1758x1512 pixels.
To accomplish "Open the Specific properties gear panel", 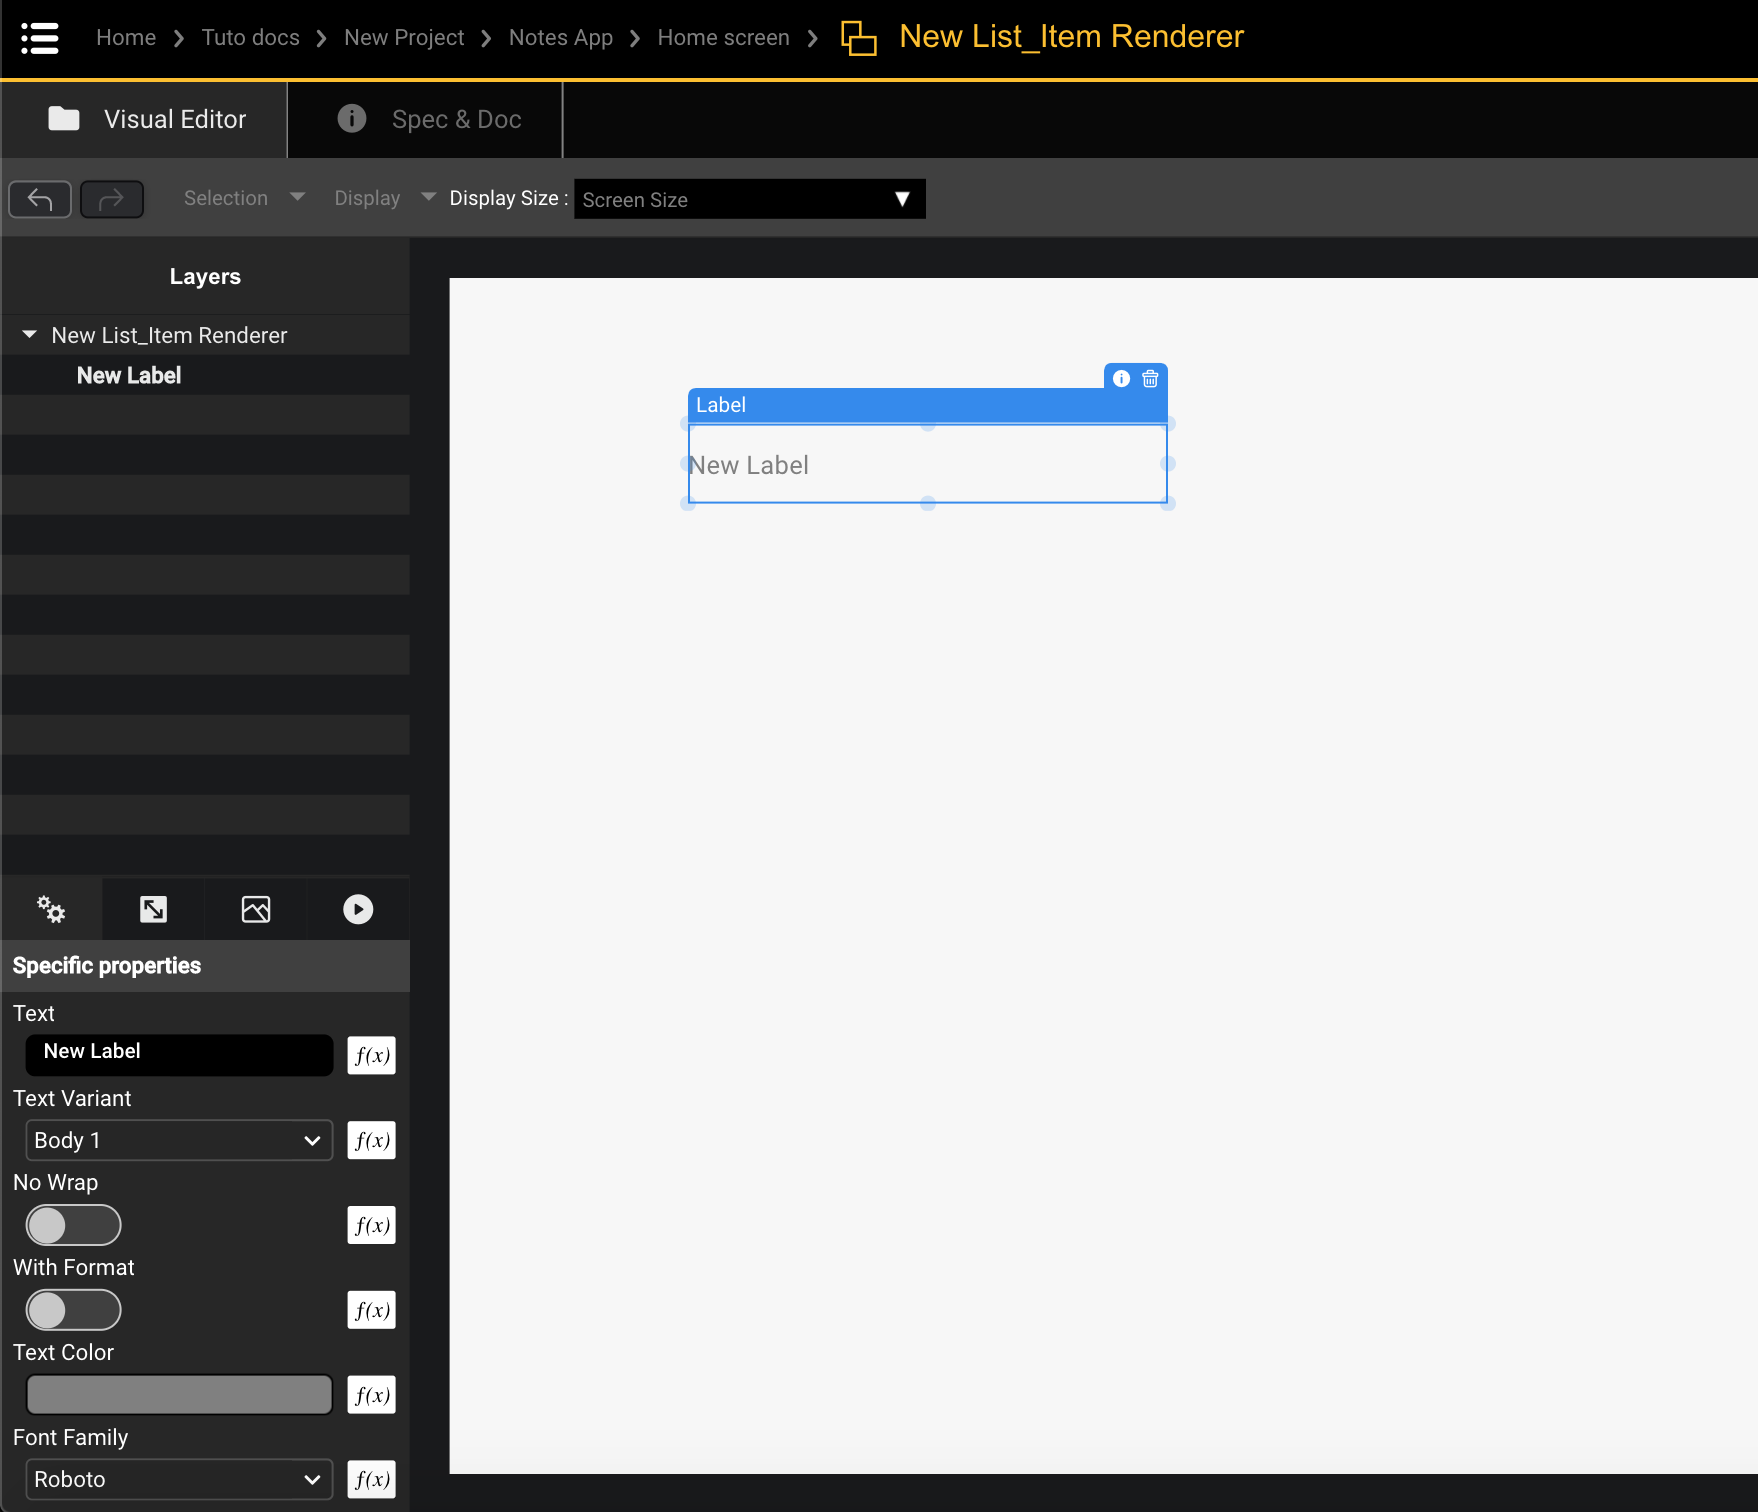I will click(50, 909).
